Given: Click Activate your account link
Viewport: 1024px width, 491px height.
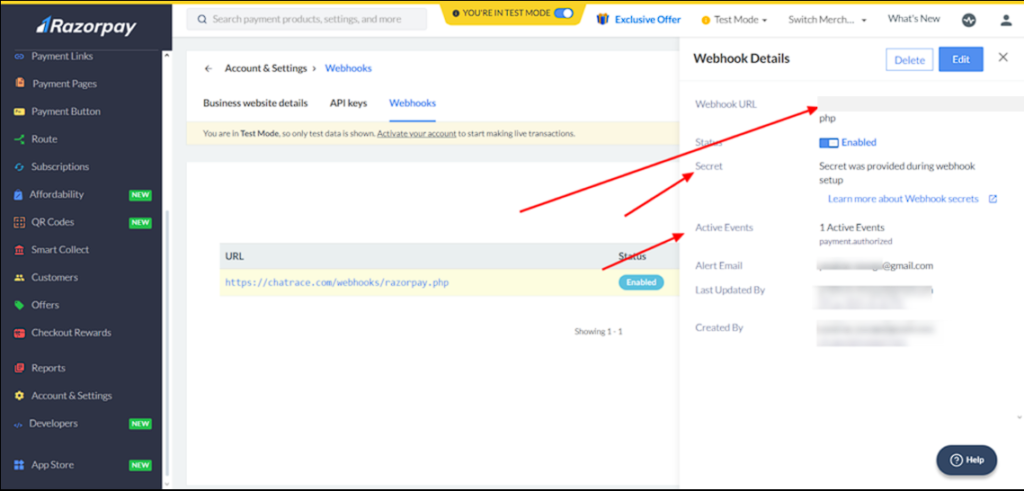Looking at the screenshot, I should 417,133.
